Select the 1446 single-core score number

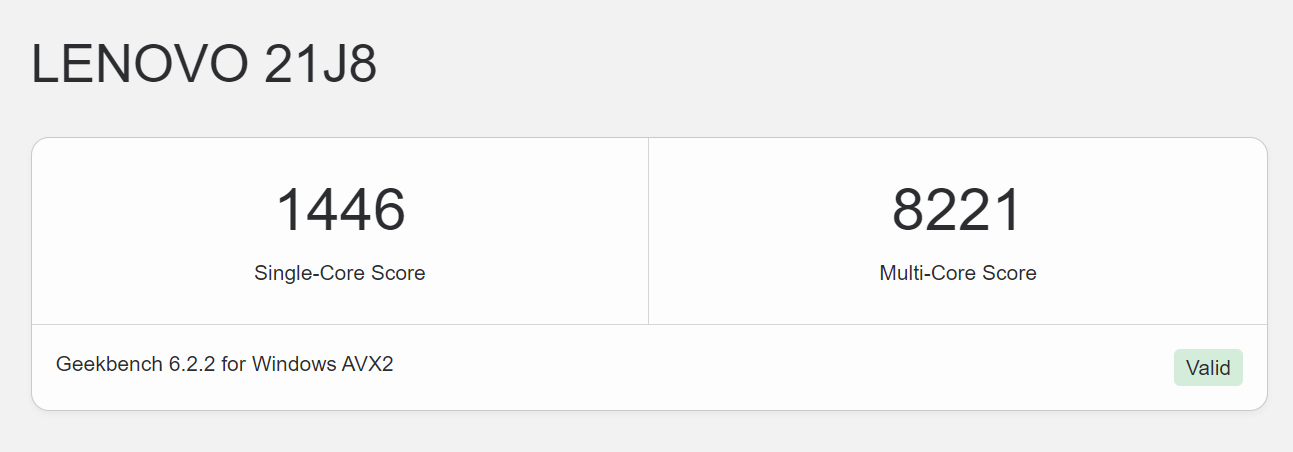pos(340,210)
